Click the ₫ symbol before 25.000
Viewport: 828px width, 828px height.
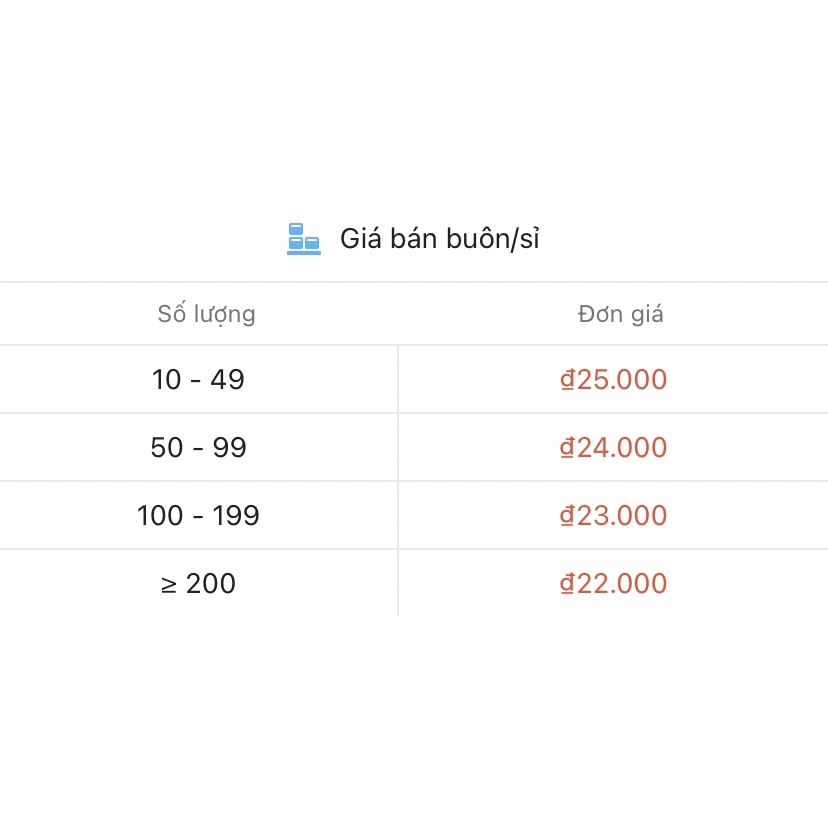(x=567, y=380)
